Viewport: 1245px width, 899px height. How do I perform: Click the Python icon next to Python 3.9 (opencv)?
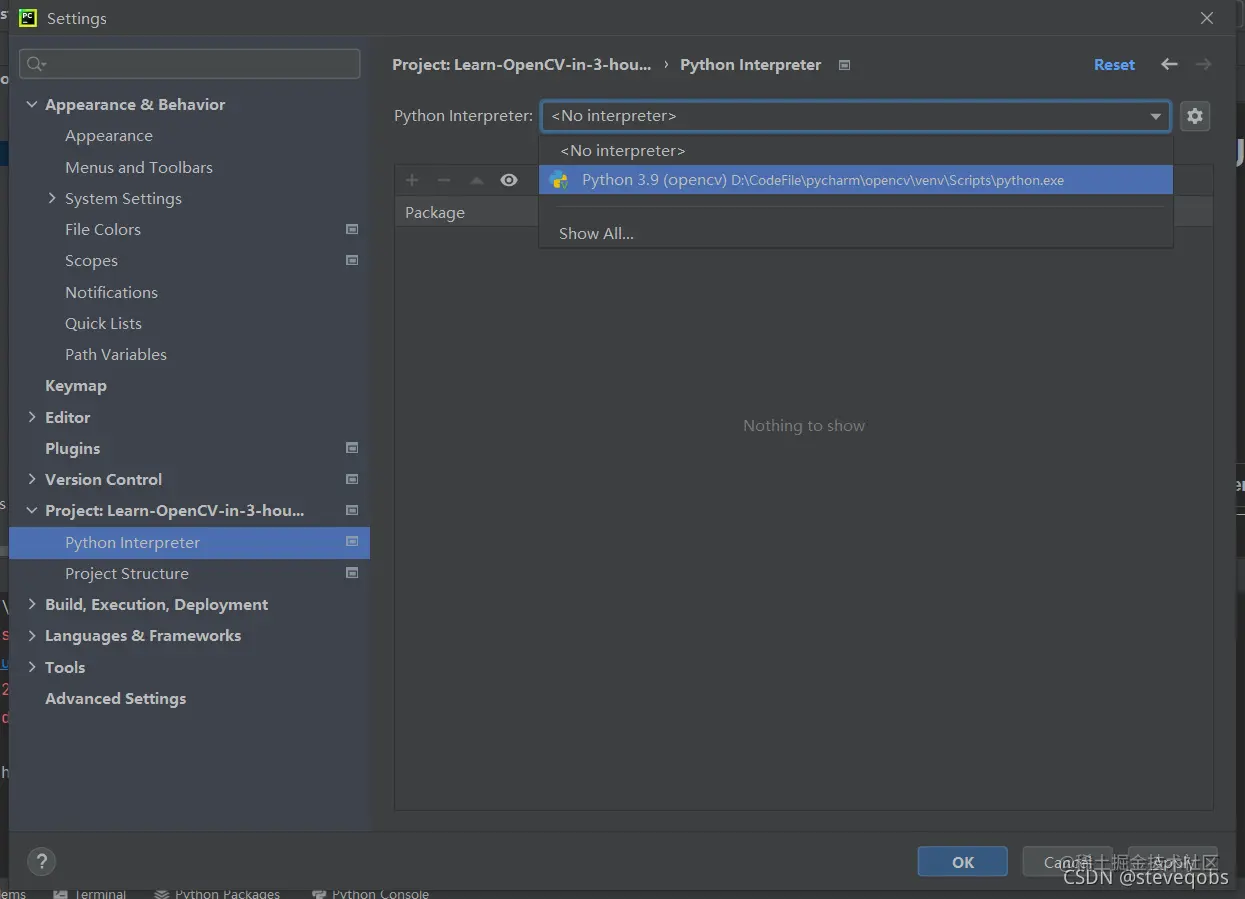tap(559, 180)
